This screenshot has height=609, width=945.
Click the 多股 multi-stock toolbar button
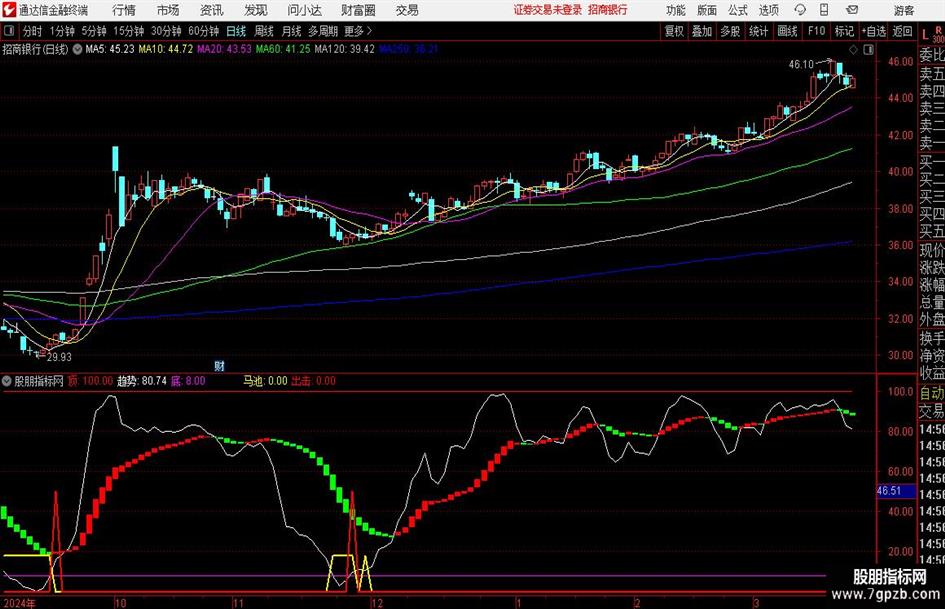pos(730,31)
